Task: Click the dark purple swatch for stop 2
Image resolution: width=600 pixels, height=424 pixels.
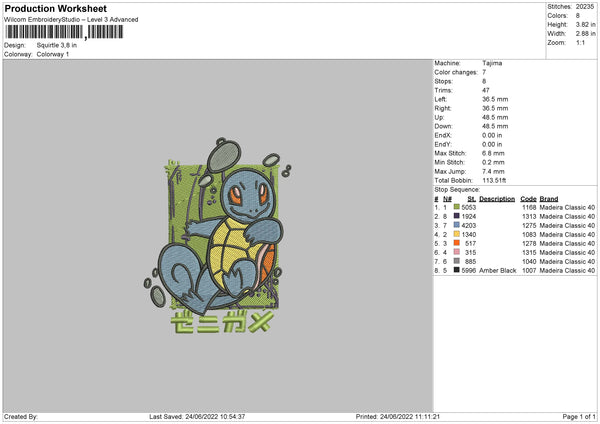Action: 457,216
